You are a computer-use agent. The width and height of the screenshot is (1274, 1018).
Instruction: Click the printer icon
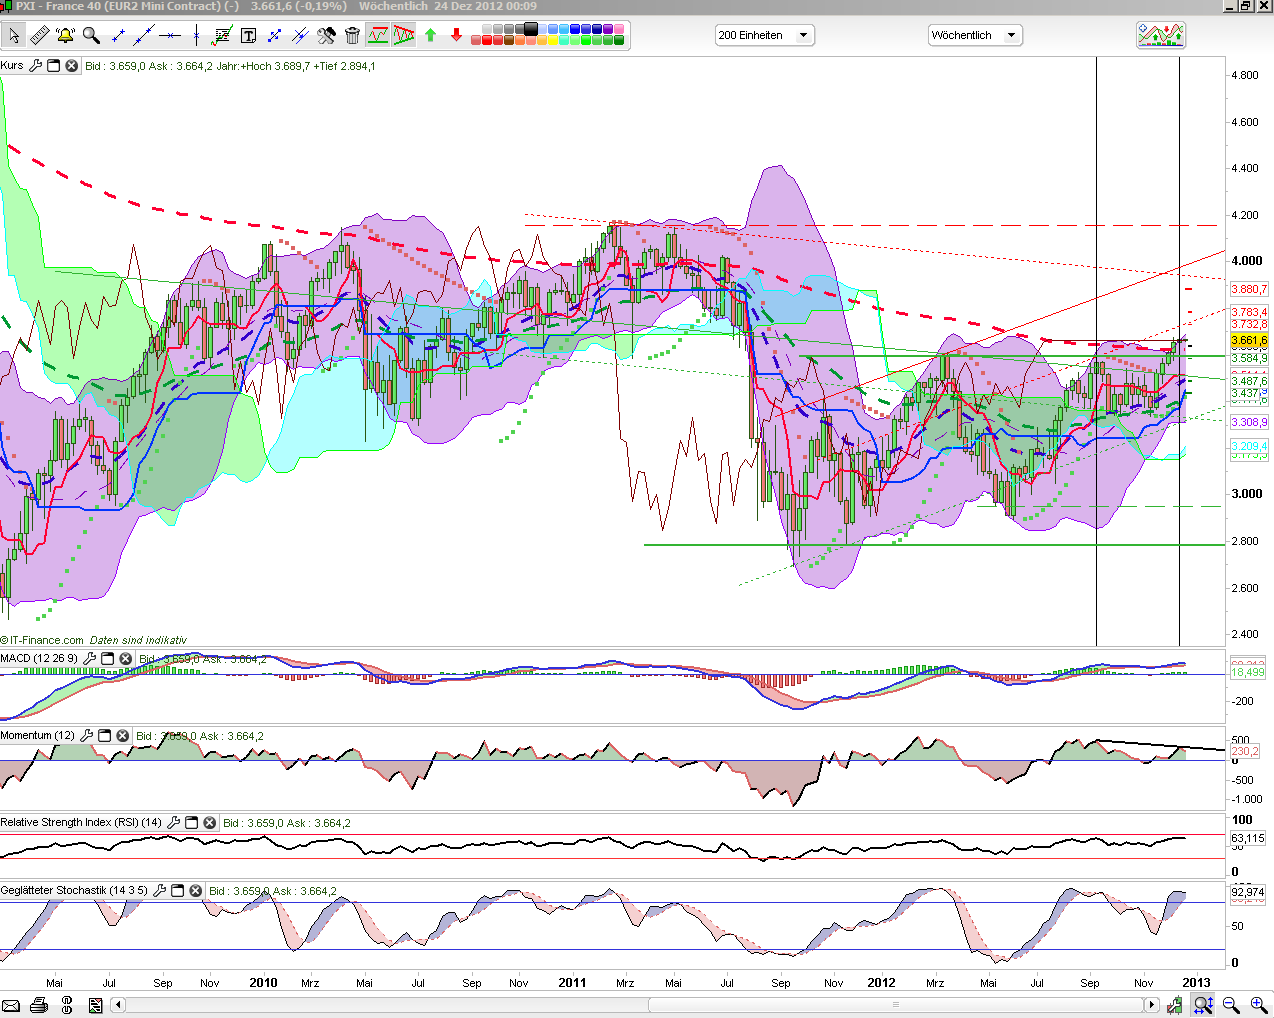pyautogui.click(x=39, y=1005)
